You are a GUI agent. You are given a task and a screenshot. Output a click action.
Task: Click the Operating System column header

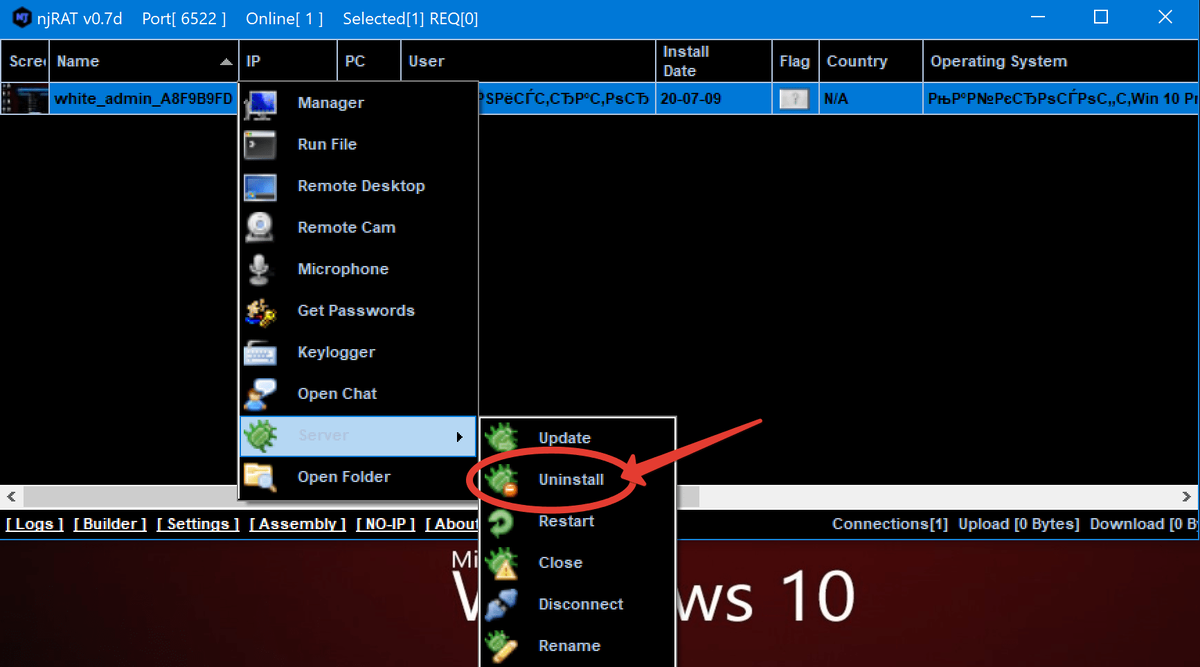click(1061, 62)
